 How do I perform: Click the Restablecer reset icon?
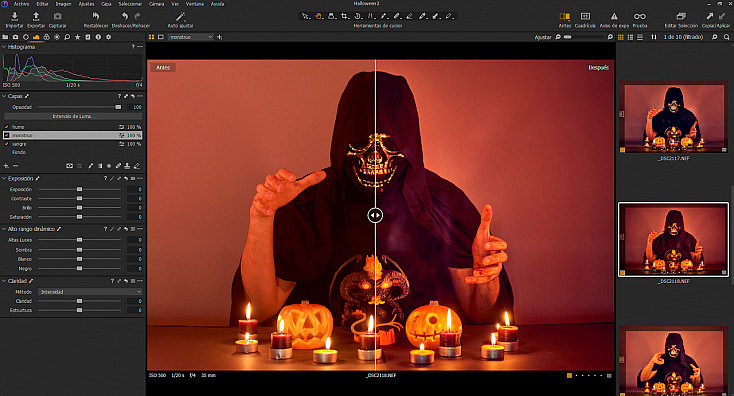95,16
